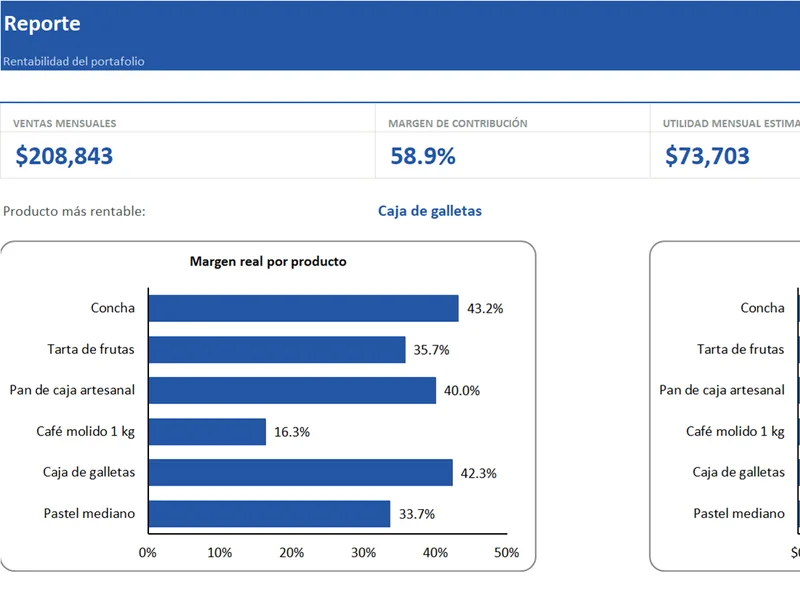Select the 40.0% data label
The image size is (800, 600).
(x=462, y=391)
